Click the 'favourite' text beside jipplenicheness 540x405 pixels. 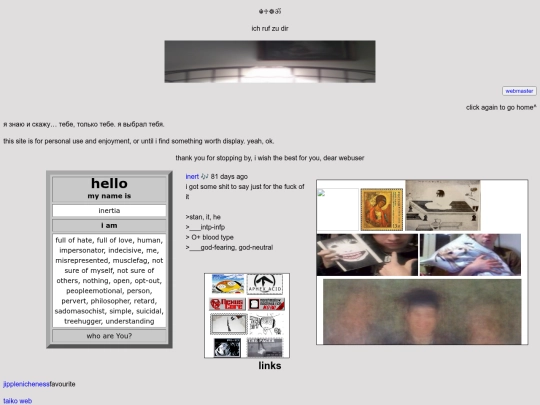62,384
